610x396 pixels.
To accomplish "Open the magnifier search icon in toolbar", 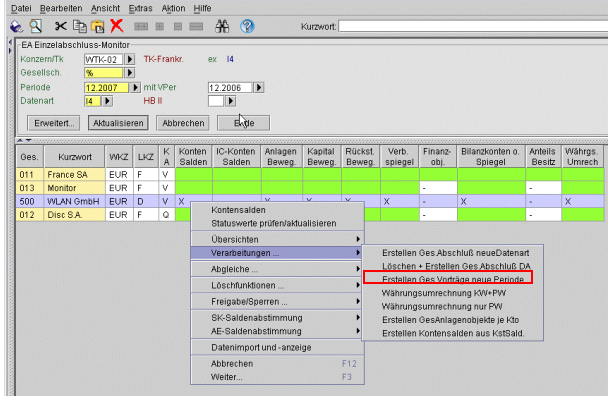I will pos(35,26).
